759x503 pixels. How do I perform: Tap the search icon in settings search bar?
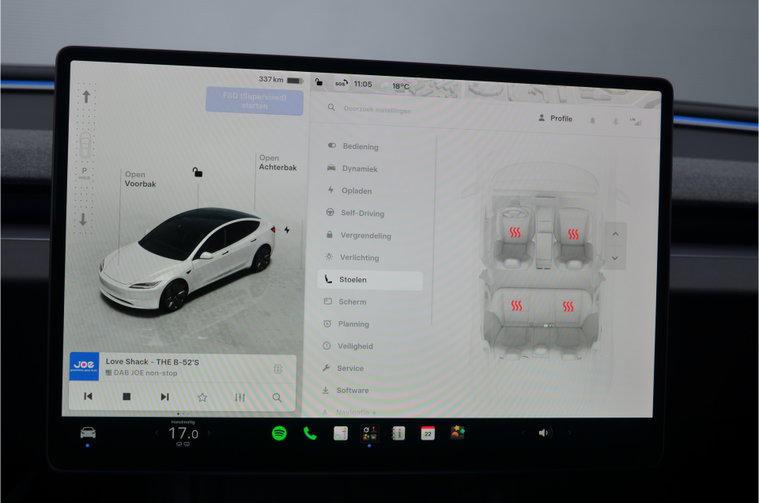331,107
